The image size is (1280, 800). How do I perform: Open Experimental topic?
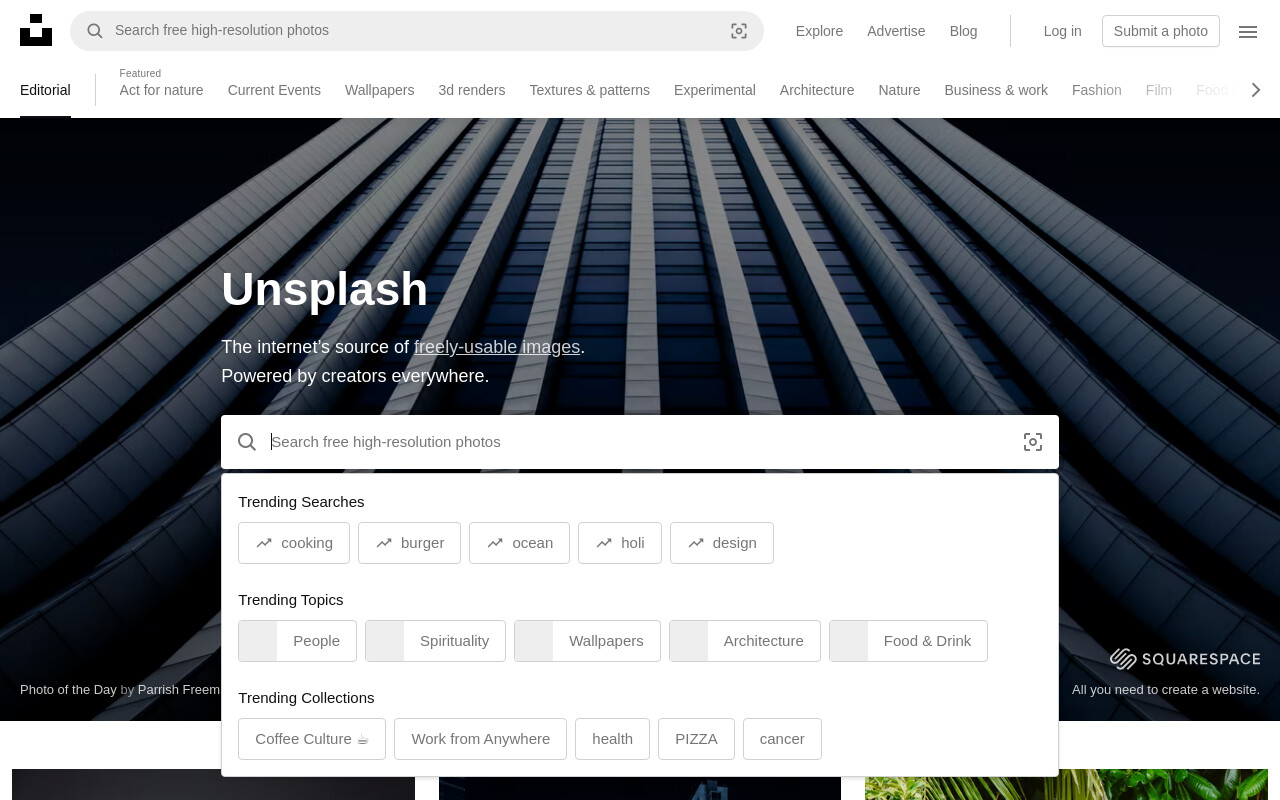tap(714, 90)
